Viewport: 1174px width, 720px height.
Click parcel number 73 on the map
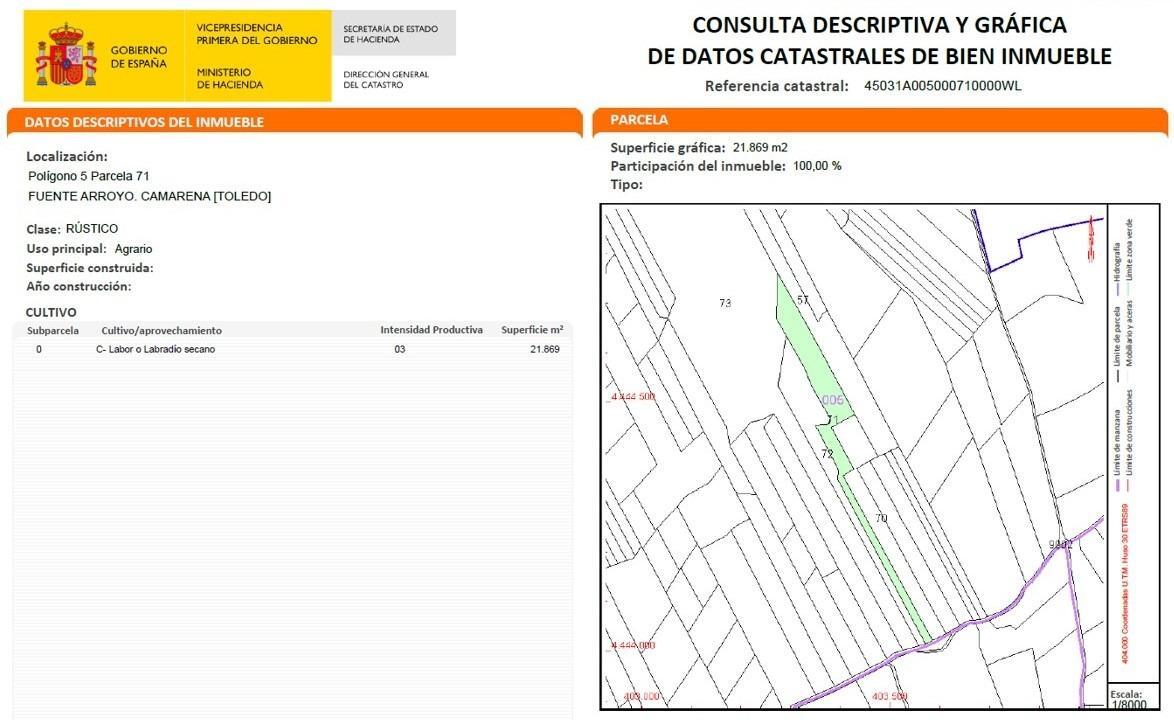click(725, 303)
